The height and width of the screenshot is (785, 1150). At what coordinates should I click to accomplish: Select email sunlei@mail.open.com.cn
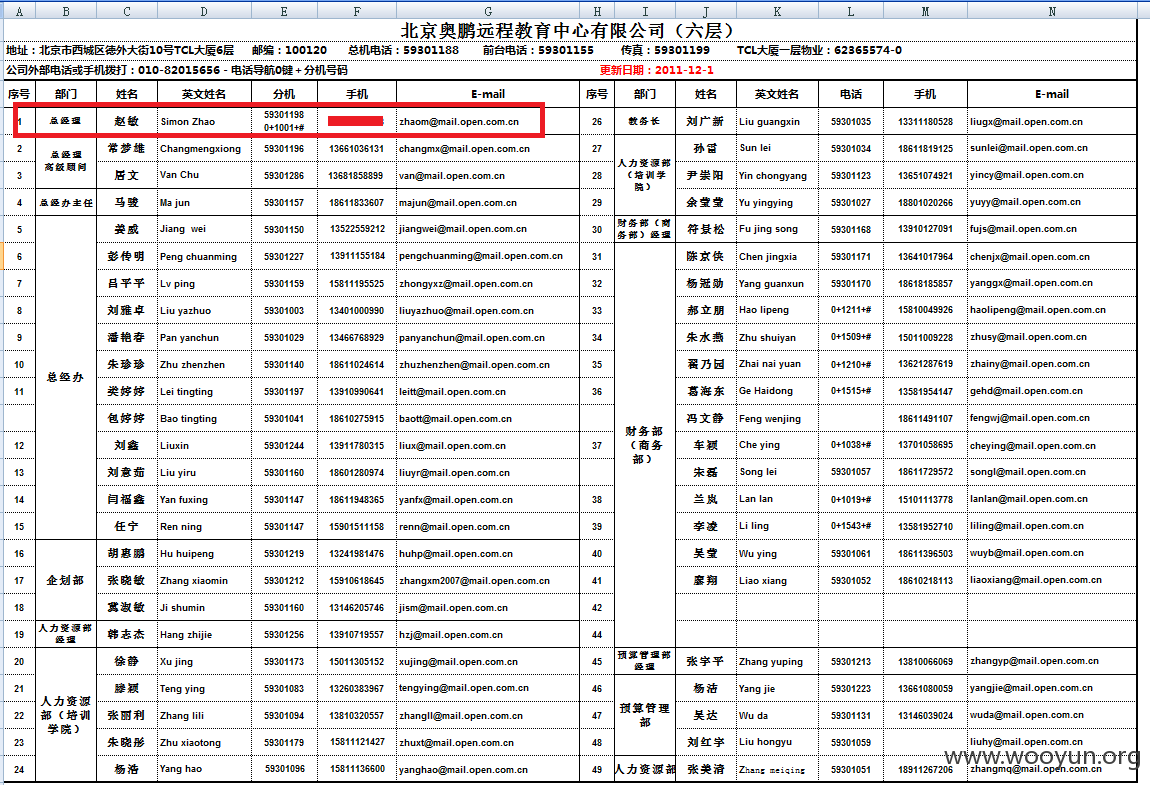click(1029, 148)
